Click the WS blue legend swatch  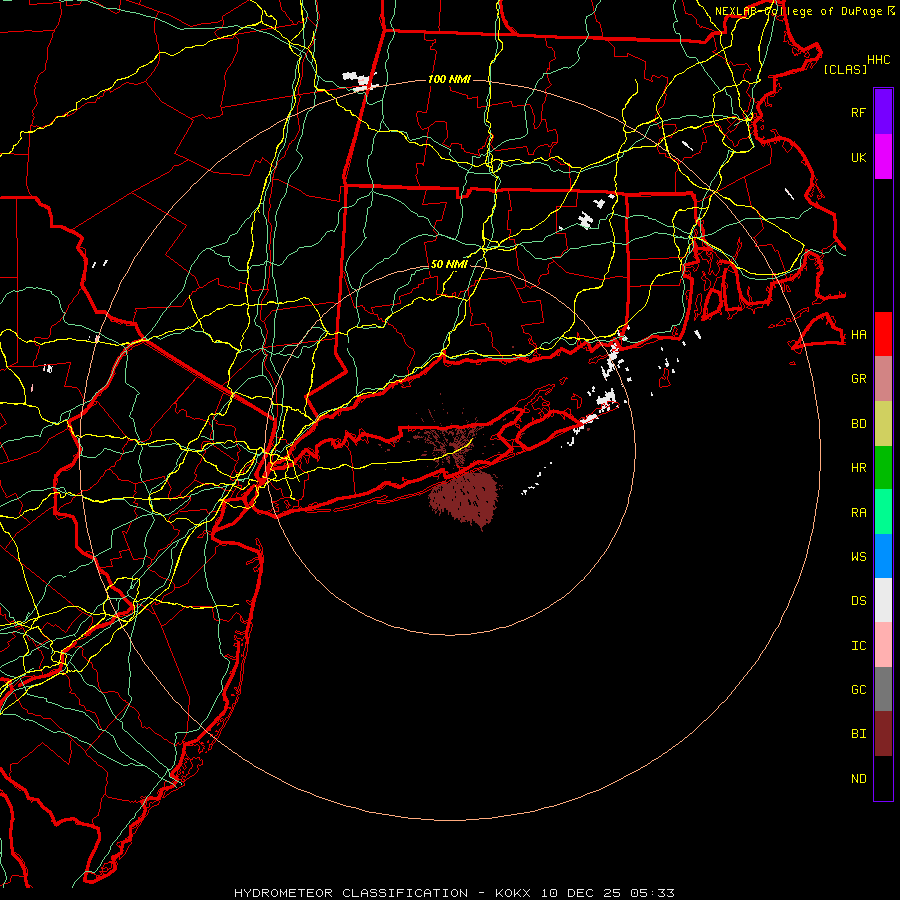pos(883,556)
